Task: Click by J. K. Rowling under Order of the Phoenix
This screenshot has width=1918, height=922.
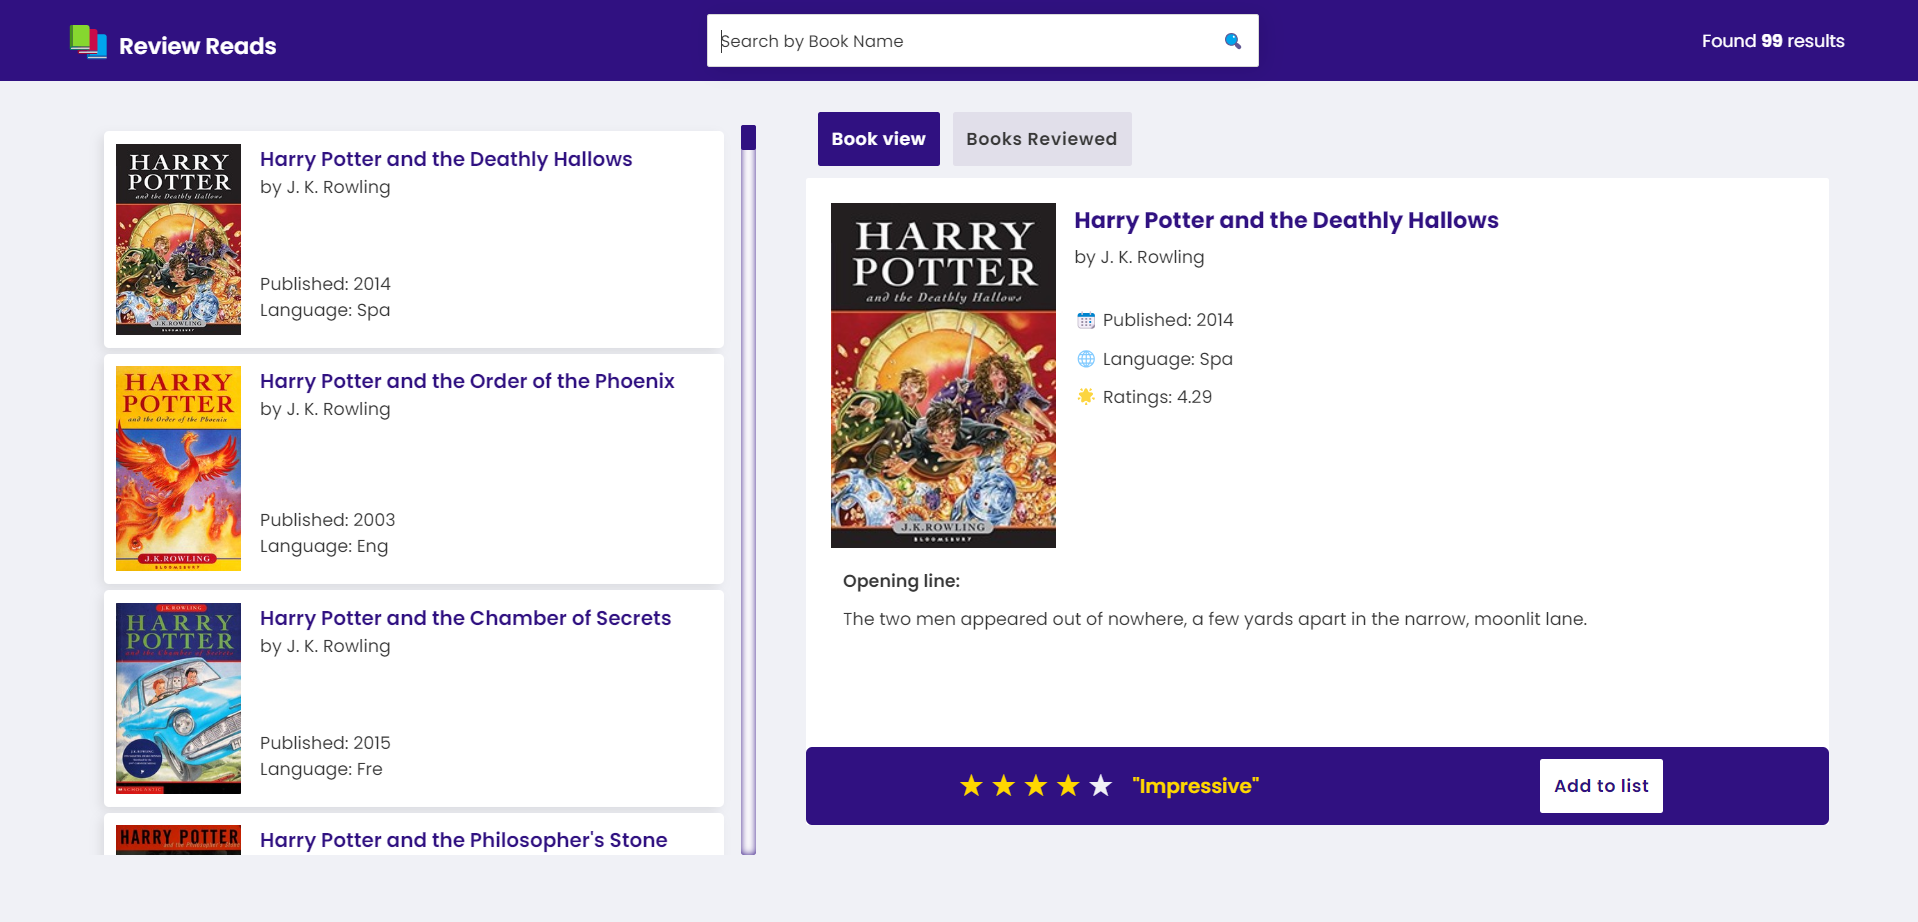Action: tap(325, 409)
